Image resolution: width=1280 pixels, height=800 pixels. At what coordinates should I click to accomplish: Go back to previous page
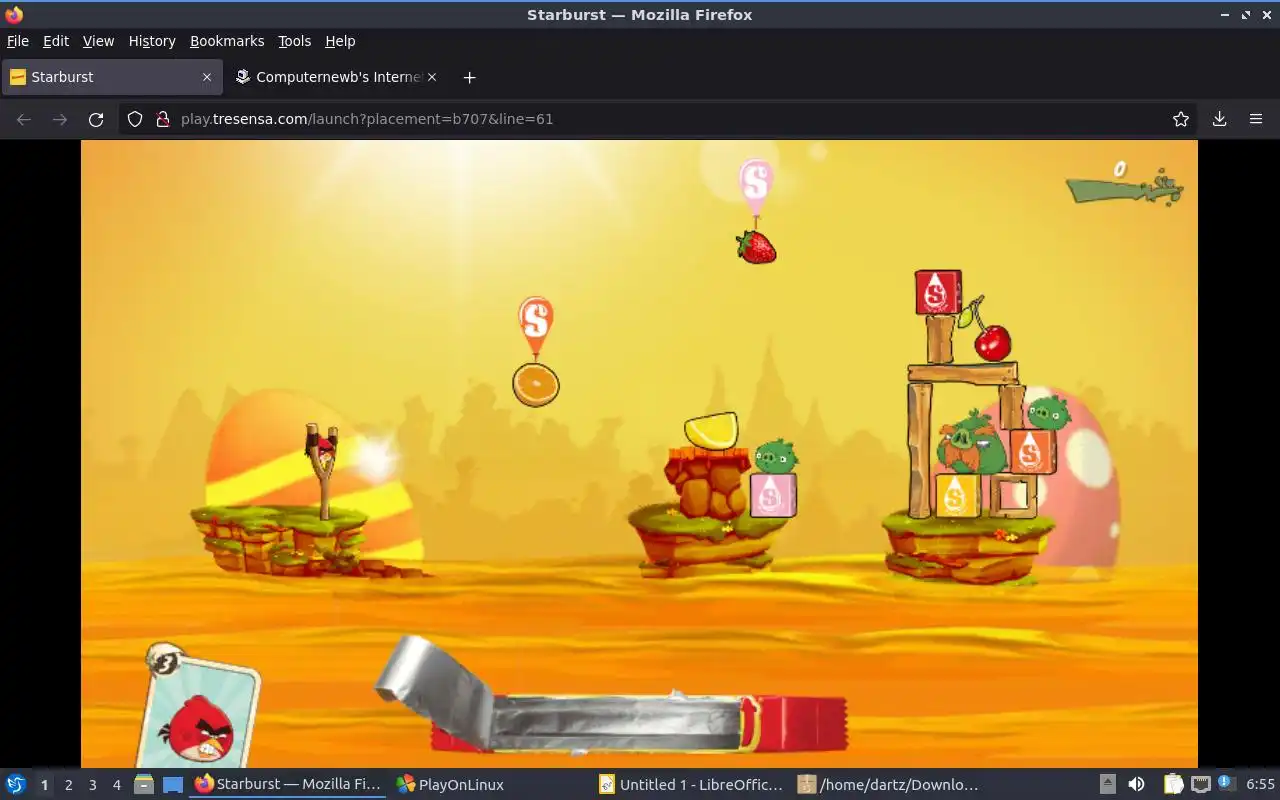(24, 119)
